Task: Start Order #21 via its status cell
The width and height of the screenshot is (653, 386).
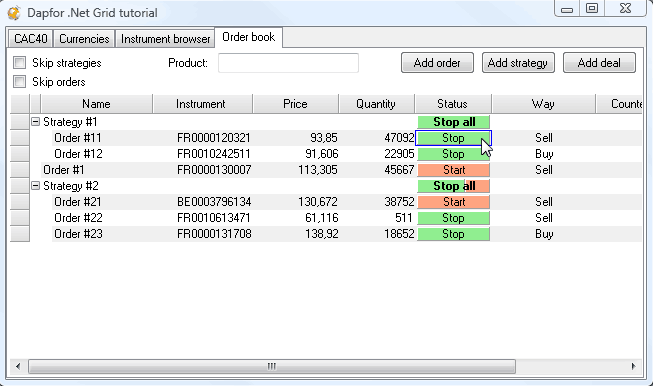Action: (x=454, y=202)
